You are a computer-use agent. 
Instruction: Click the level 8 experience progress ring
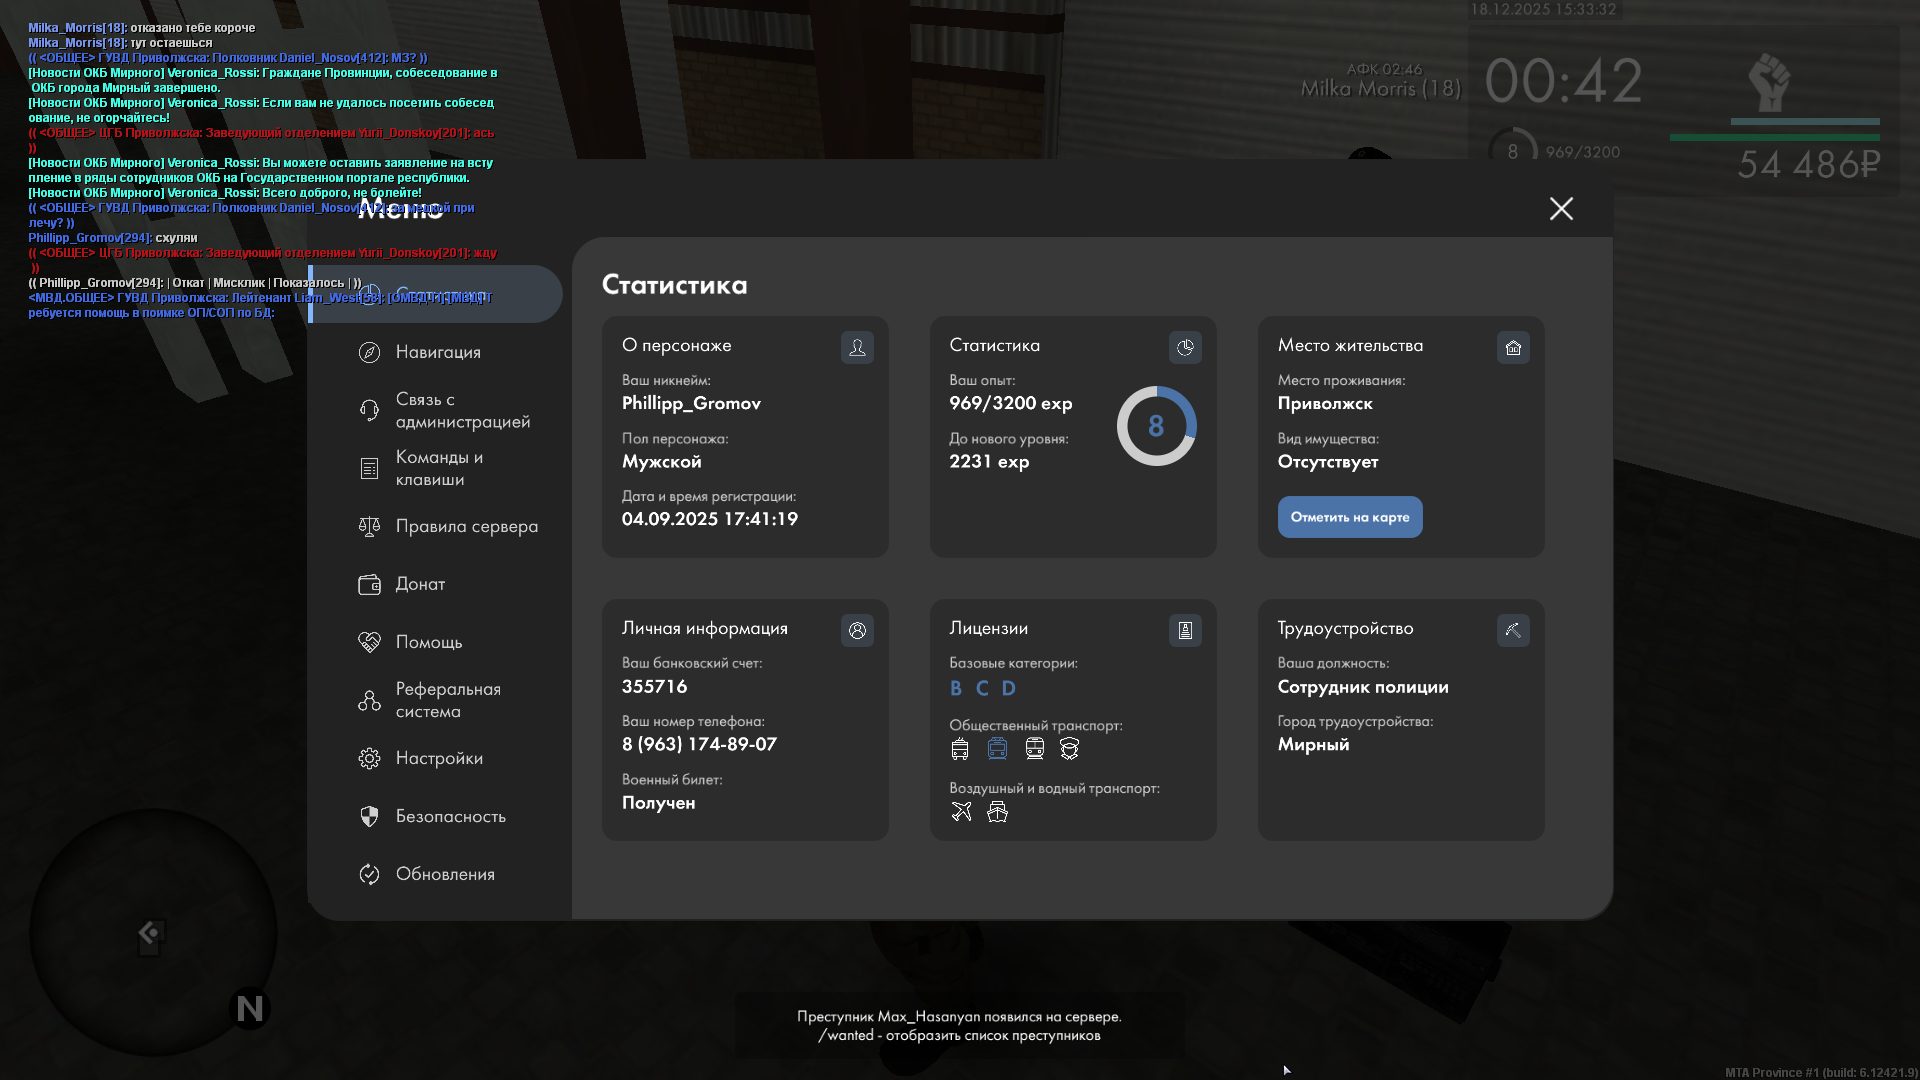[1156, 426]
